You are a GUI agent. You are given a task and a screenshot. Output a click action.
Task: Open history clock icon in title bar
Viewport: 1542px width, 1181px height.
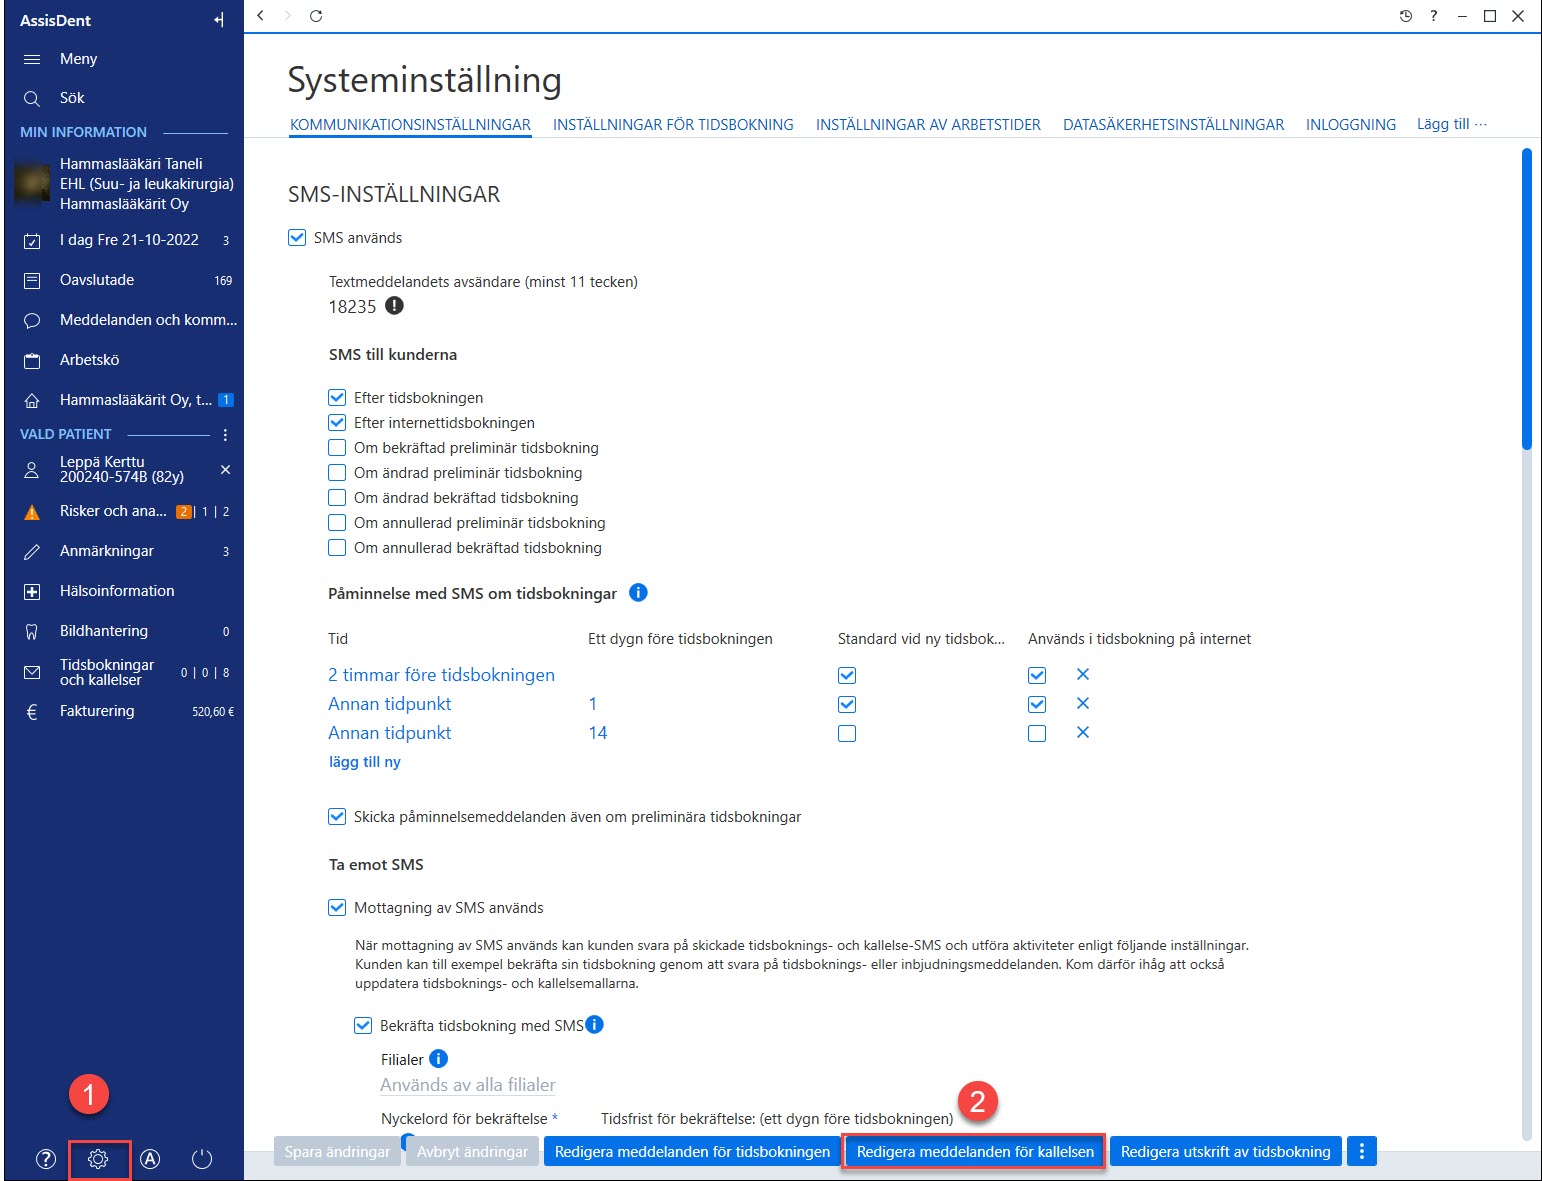point(1406,16)
